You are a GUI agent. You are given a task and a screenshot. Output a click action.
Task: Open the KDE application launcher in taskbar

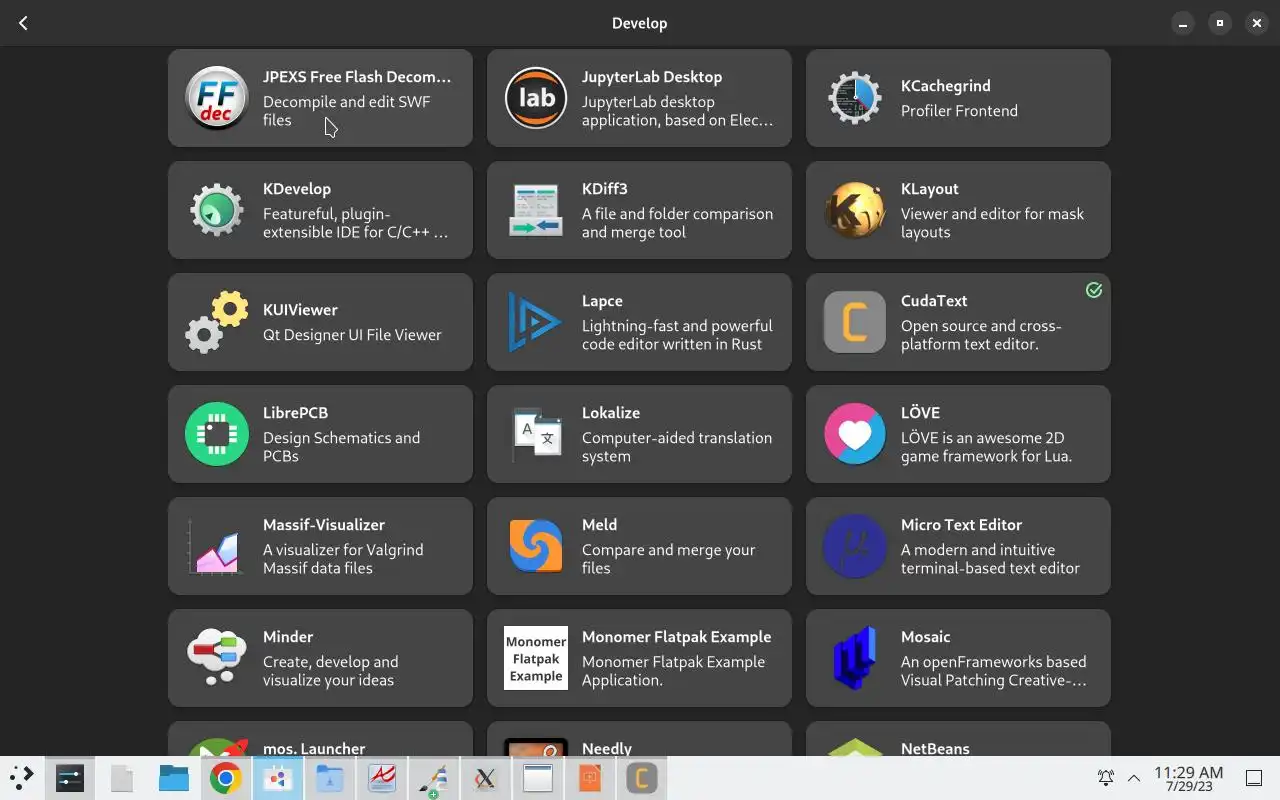pos(21,778)
